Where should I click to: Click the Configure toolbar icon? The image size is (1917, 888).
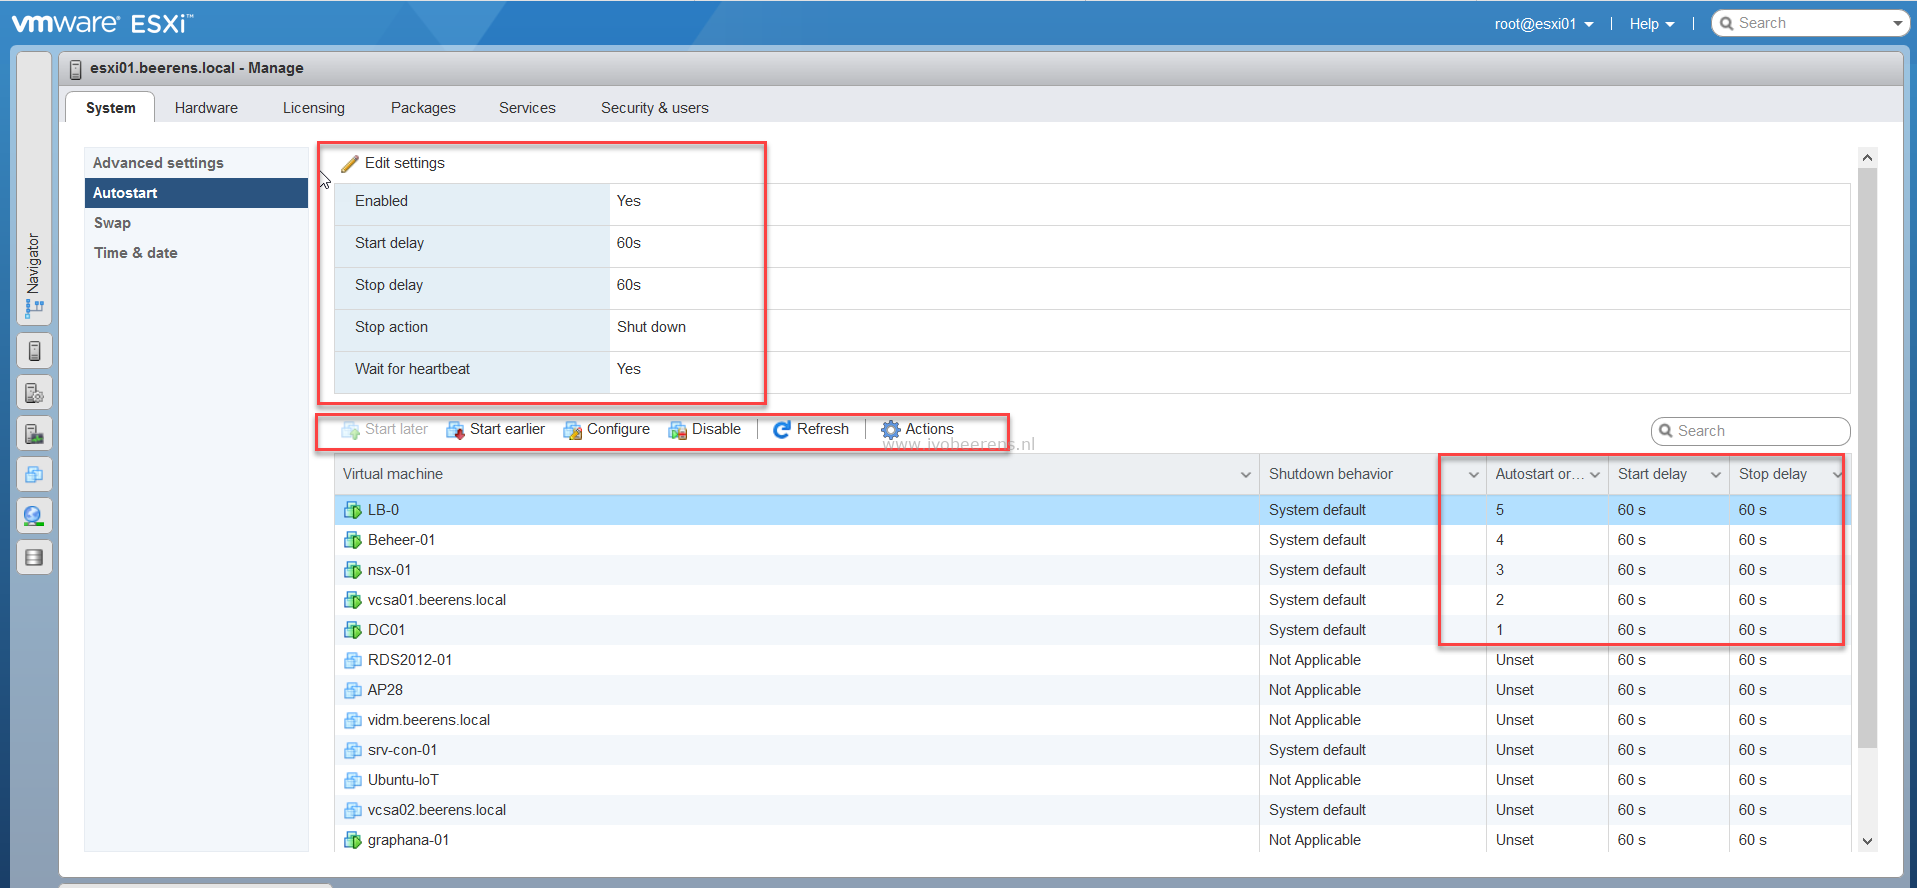click(572, 430)
